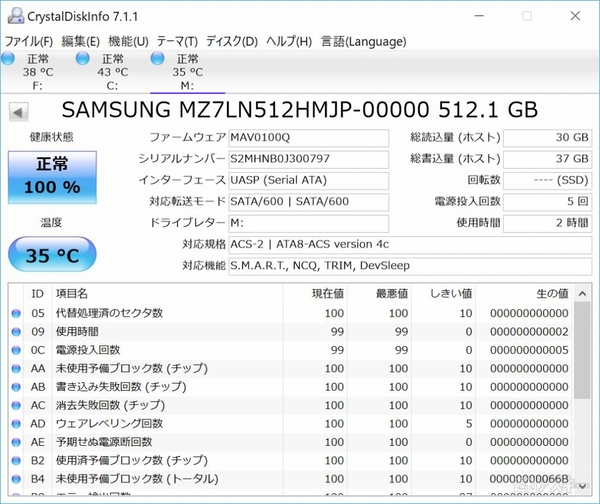Click the blue status circle for drive C:

tap(83, 59)
